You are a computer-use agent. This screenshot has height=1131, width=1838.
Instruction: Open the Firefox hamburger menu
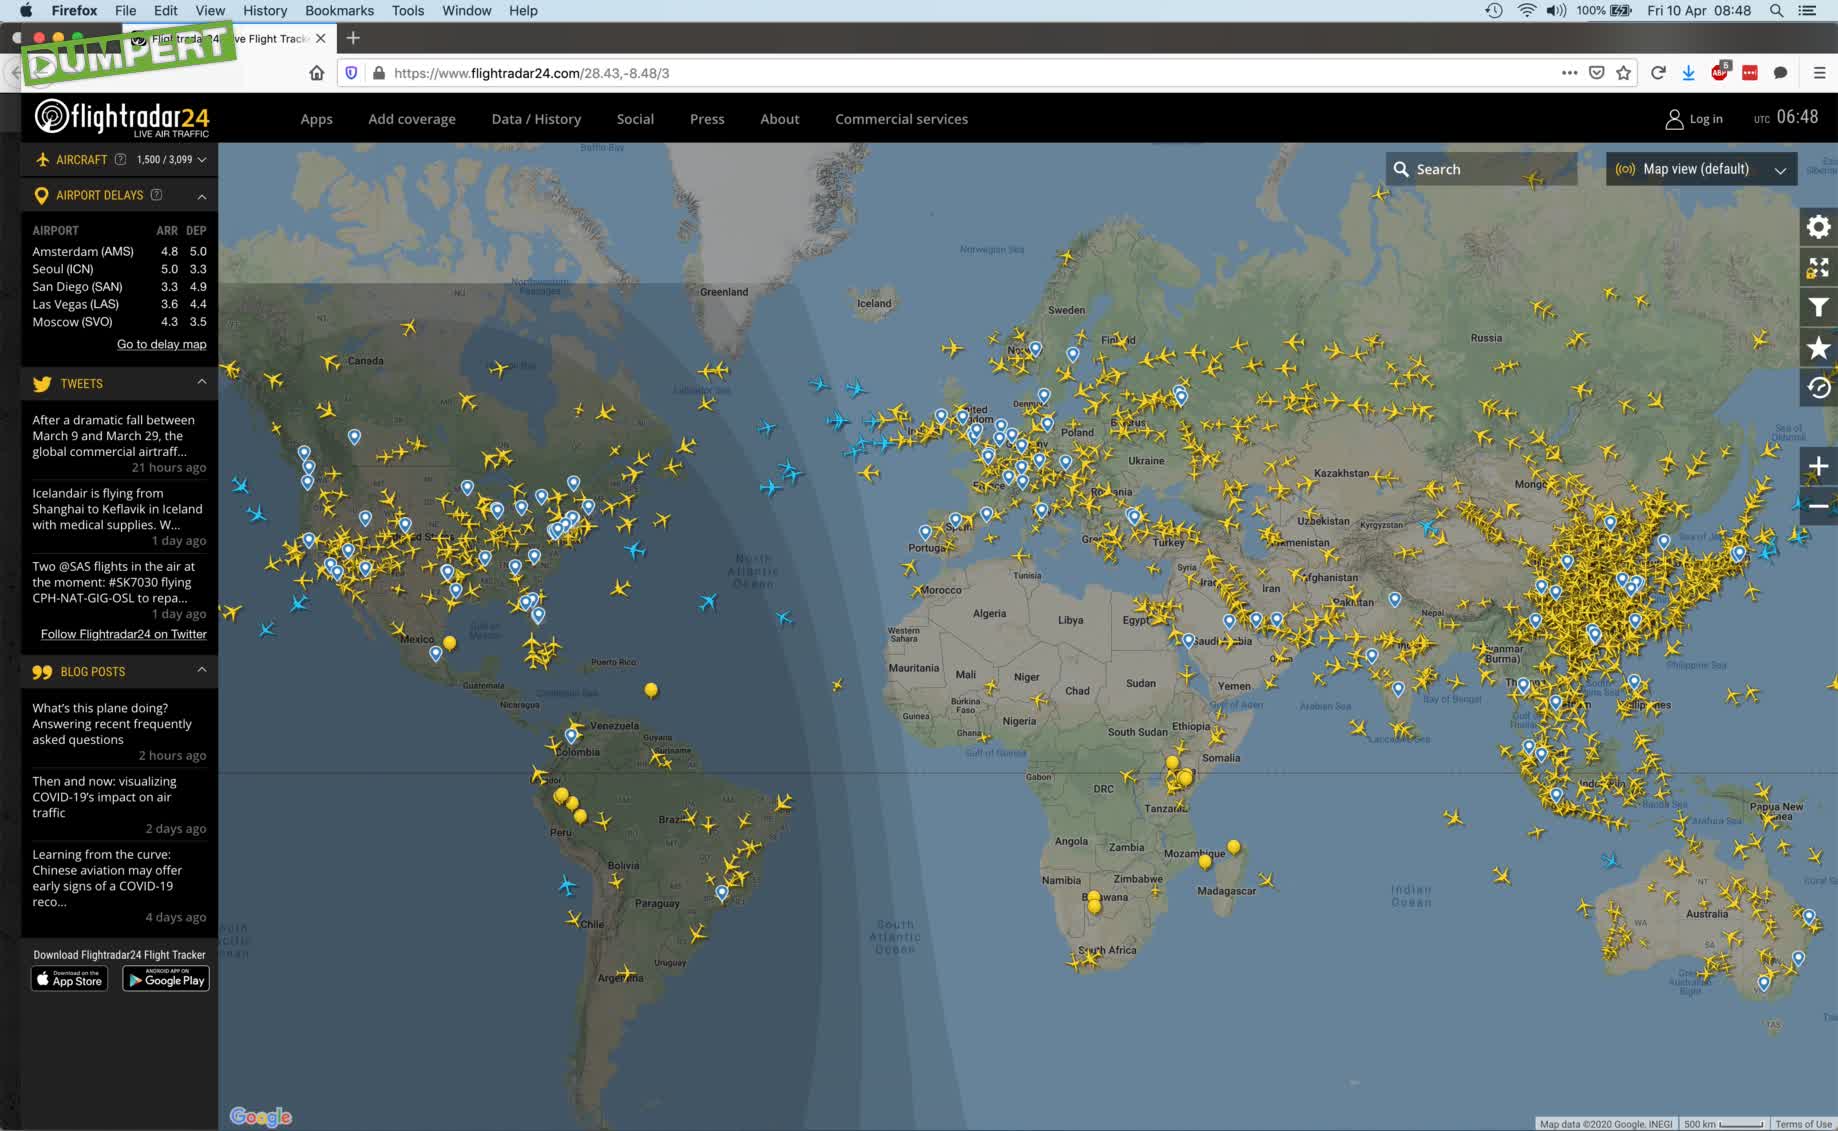click(1819, 73)
